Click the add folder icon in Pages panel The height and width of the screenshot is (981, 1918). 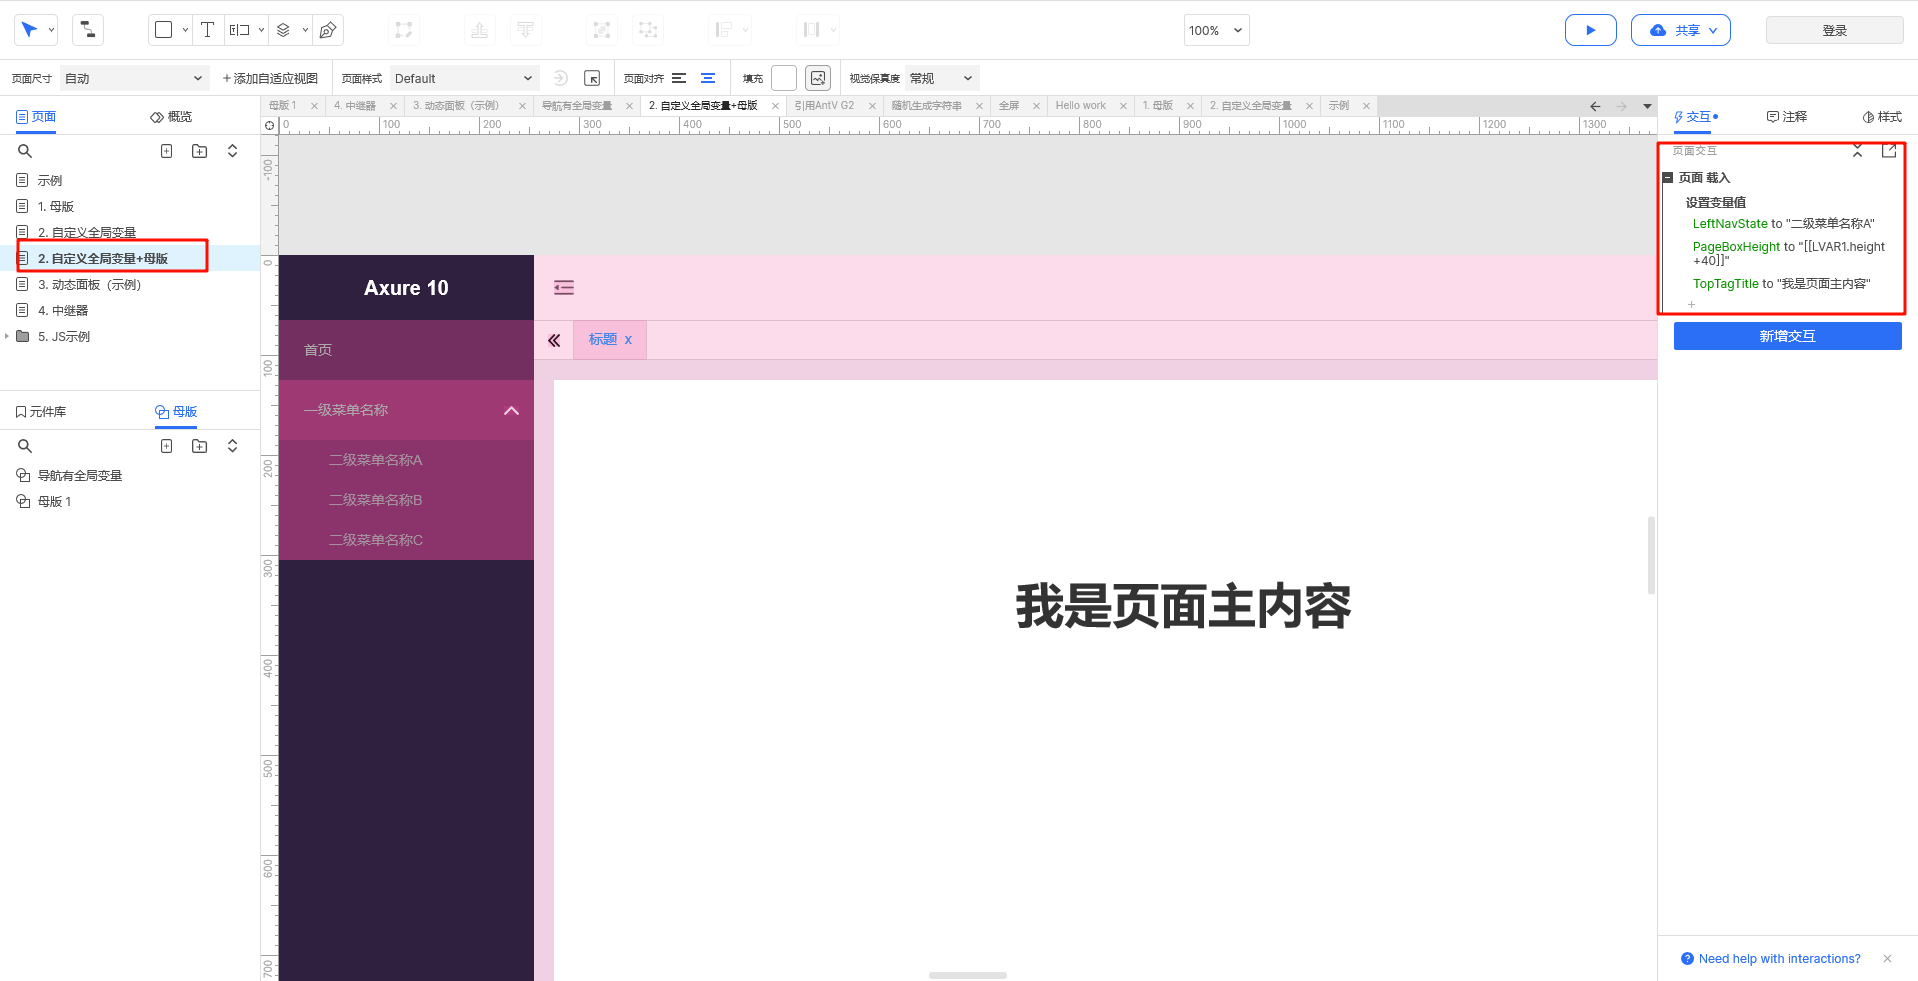tap(200, 151)
